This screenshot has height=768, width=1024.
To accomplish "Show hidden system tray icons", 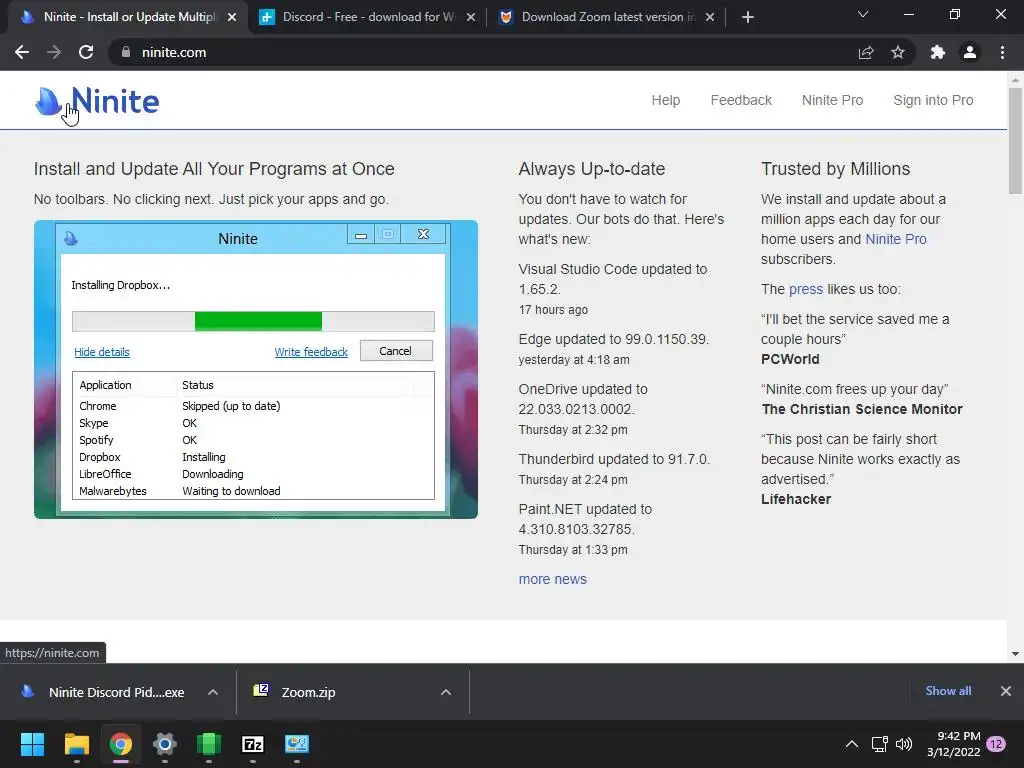I will [852, 744].
